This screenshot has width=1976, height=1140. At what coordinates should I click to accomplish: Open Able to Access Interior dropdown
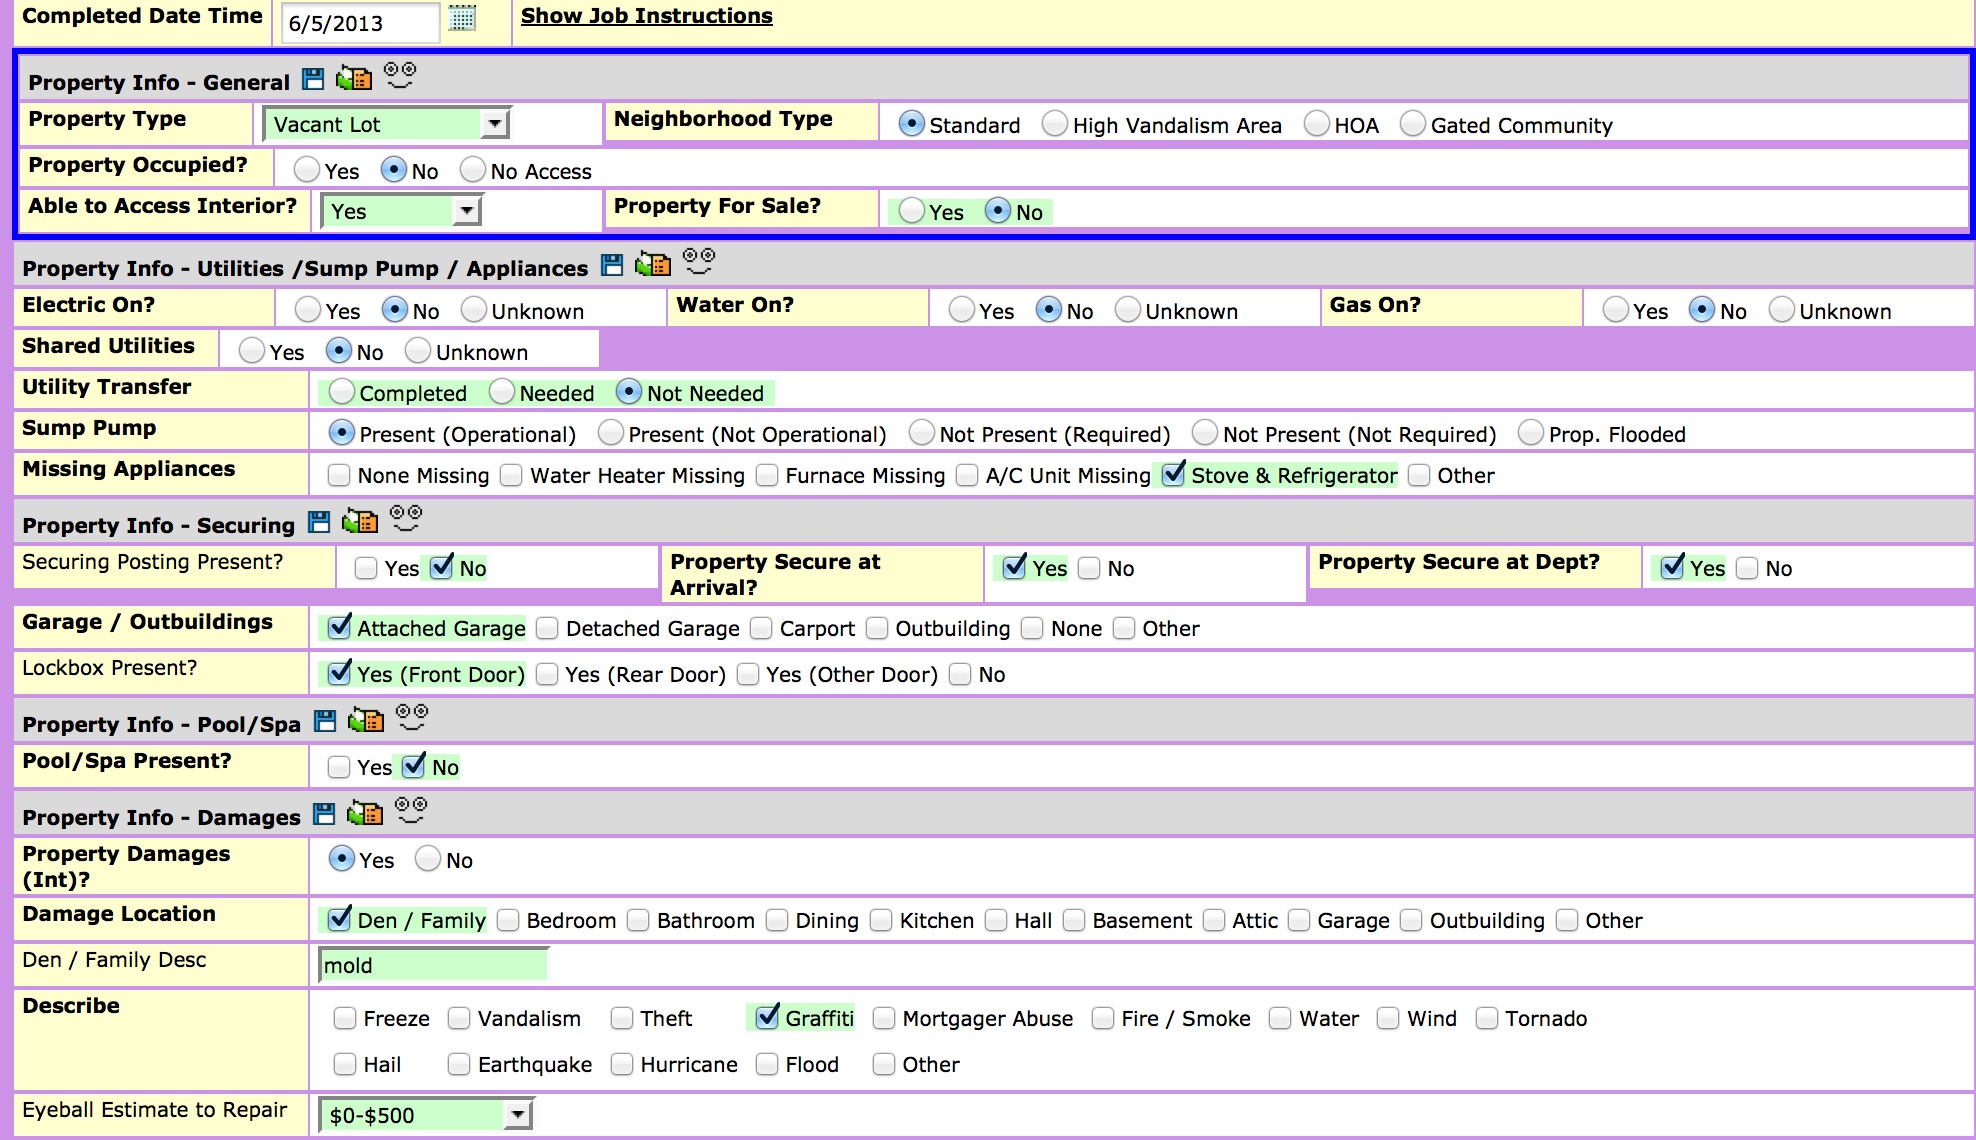401,211
